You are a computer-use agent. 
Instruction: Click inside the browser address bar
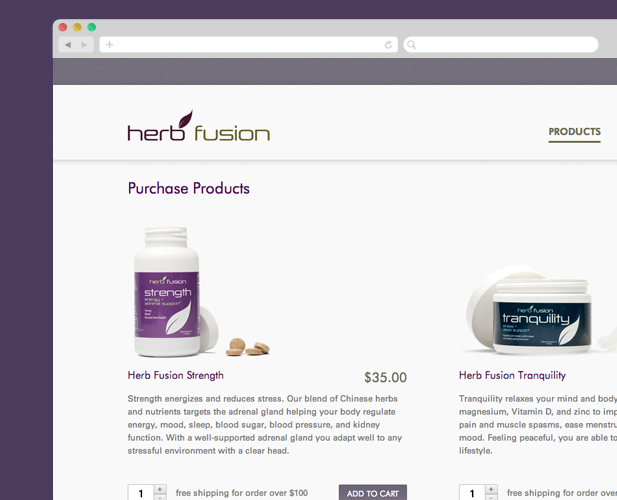(x=249, y=44)
